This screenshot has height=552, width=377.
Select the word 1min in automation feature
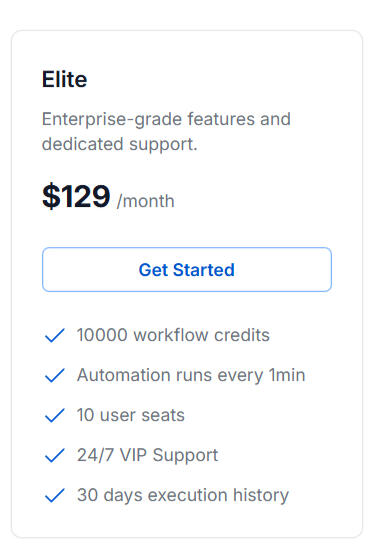(287, 375)
